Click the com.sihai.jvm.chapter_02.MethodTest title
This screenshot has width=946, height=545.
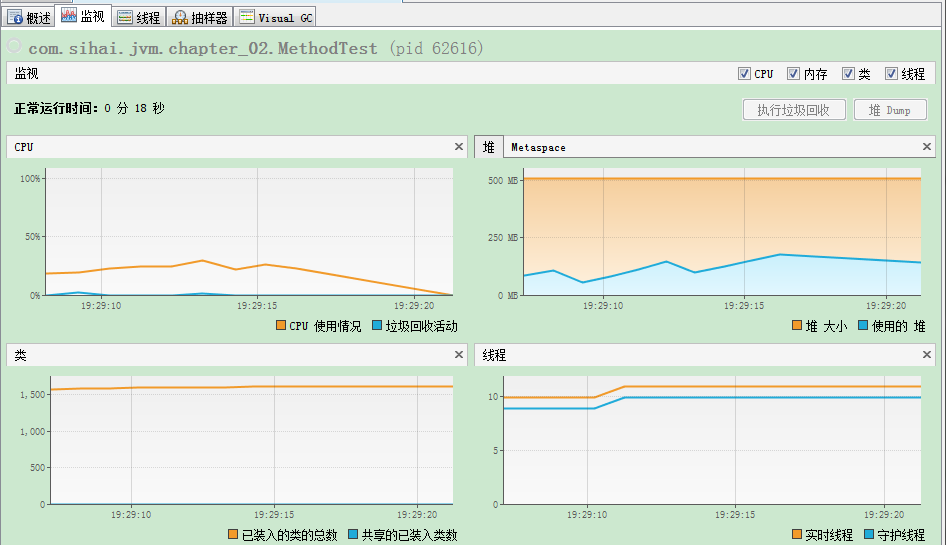(203, 48)
